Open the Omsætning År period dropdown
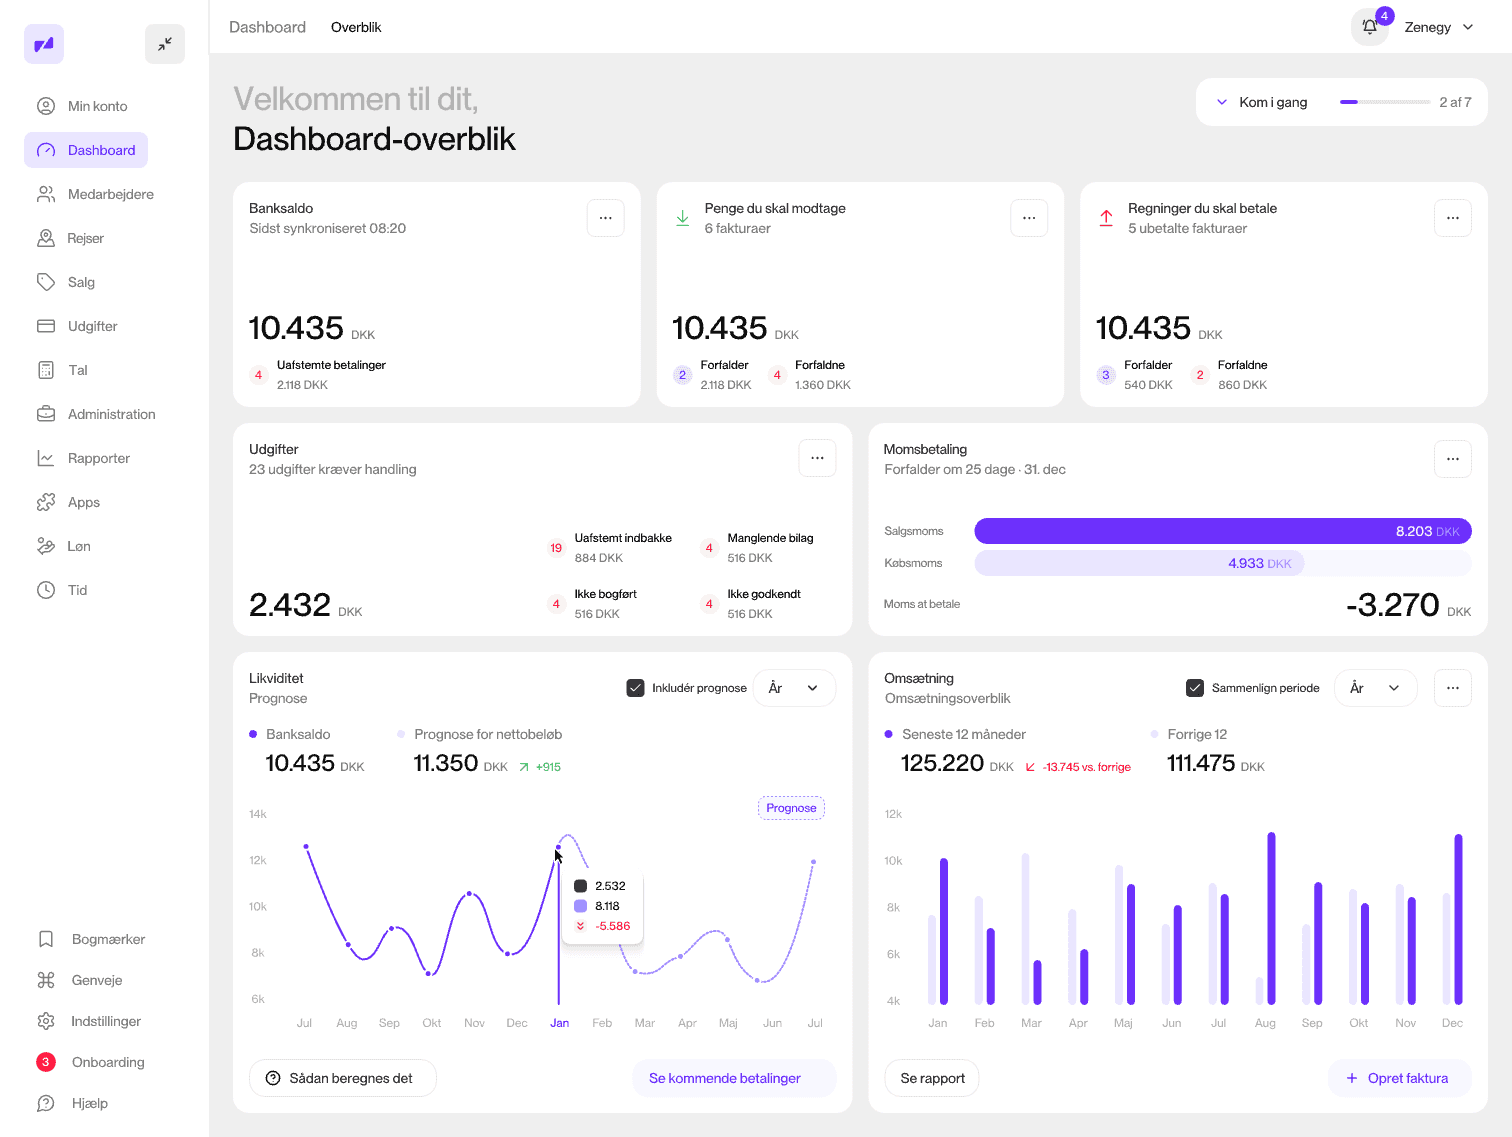Image resolution: width=1512 pixels, height=1137 pixels. pyautogui.click(x=1375, y=688)
